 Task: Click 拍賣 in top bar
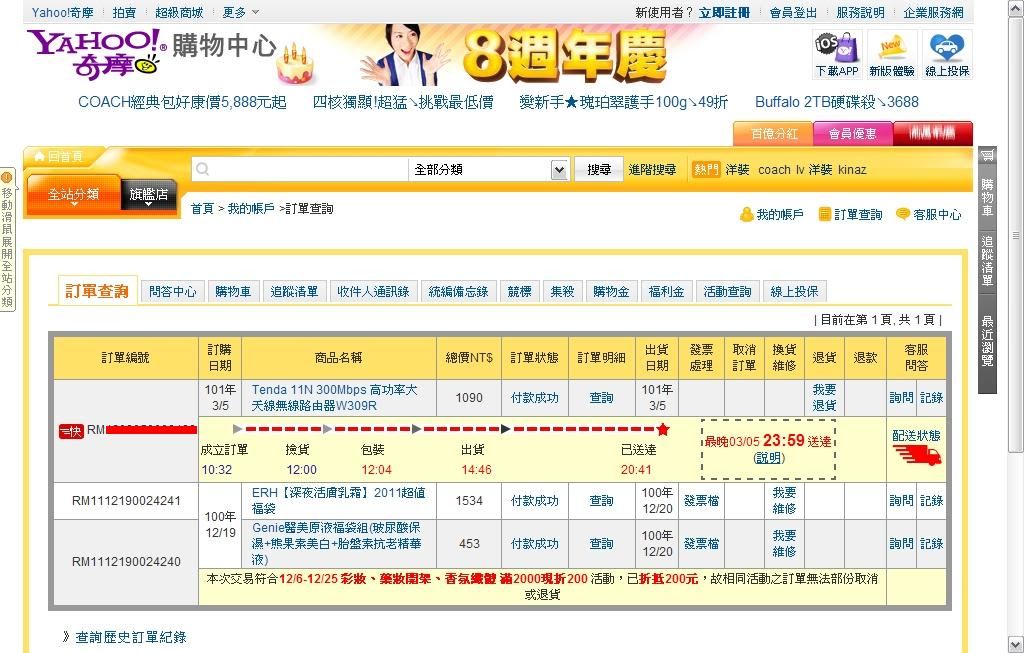(124, 12)
